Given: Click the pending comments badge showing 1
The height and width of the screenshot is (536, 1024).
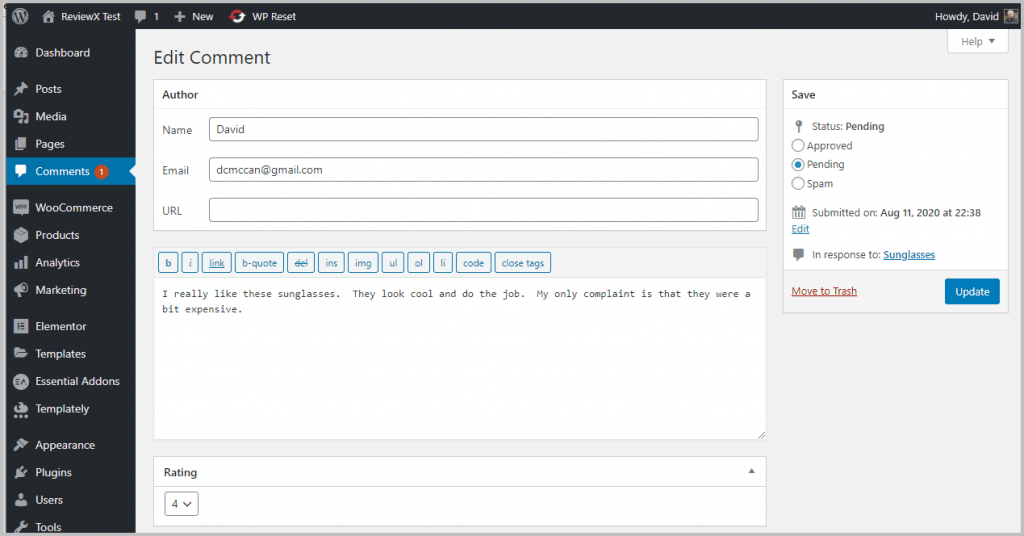Looking at the screenshot, I should [102, 172].
